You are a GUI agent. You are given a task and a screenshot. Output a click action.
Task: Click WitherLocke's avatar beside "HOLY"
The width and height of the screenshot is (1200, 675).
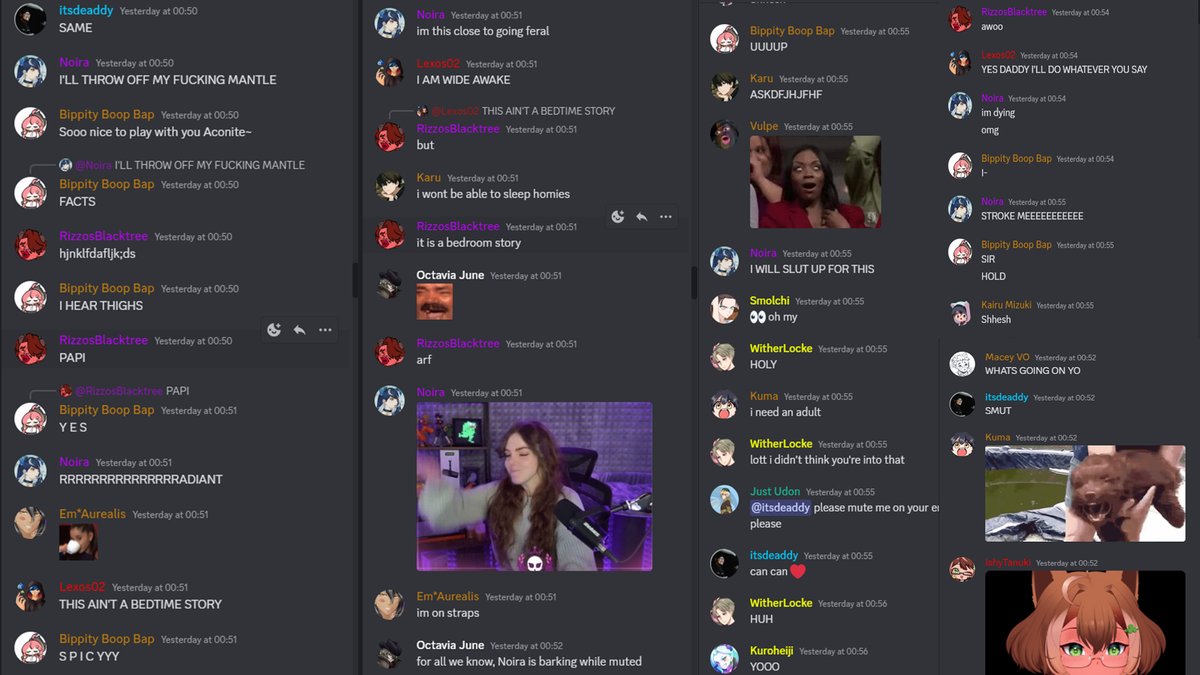point(724,357)
